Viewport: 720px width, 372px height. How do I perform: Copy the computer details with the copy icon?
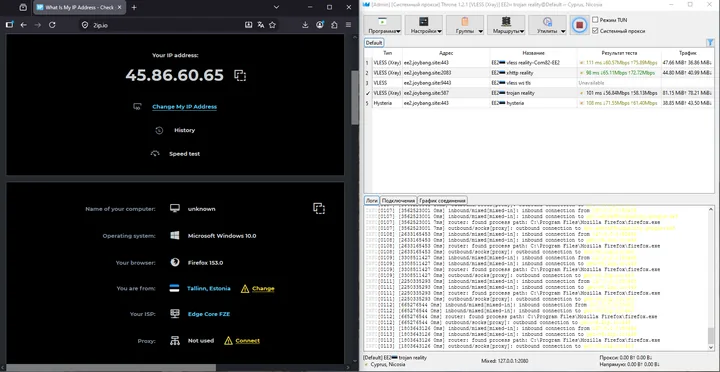coord(319,208)
